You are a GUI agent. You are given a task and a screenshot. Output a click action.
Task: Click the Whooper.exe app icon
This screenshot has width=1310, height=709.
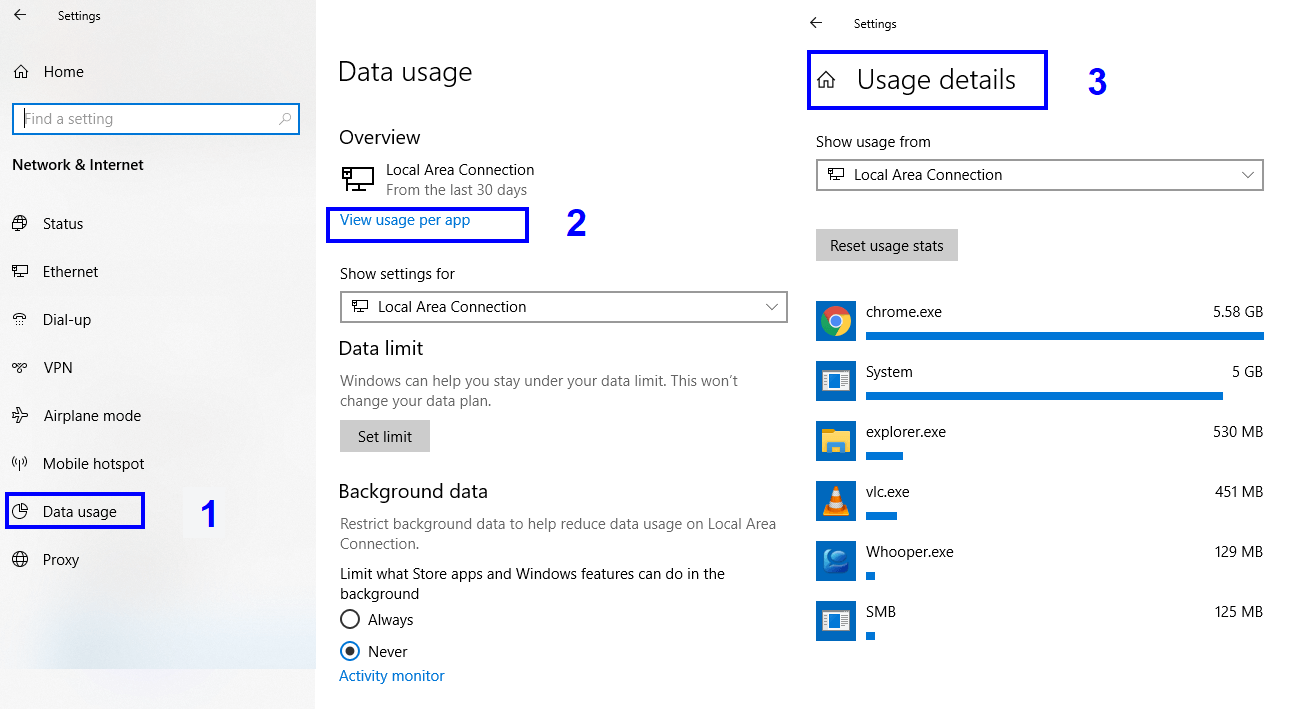[836, 561]
